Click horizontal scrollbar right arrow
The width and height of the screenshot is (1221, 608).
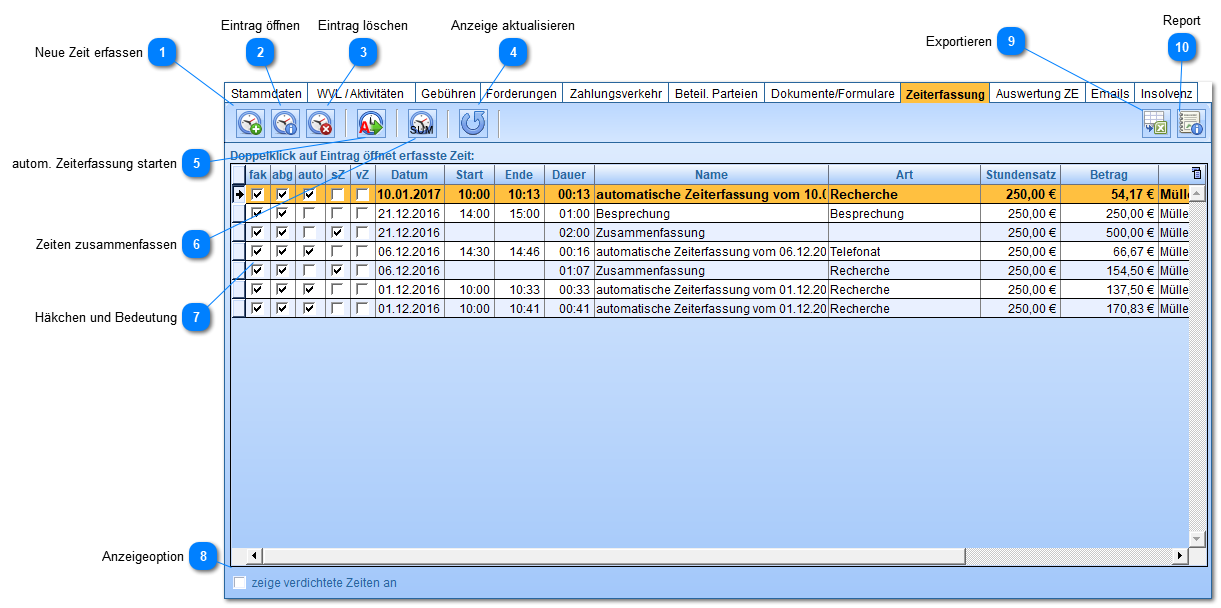(x=1180, y=555)
